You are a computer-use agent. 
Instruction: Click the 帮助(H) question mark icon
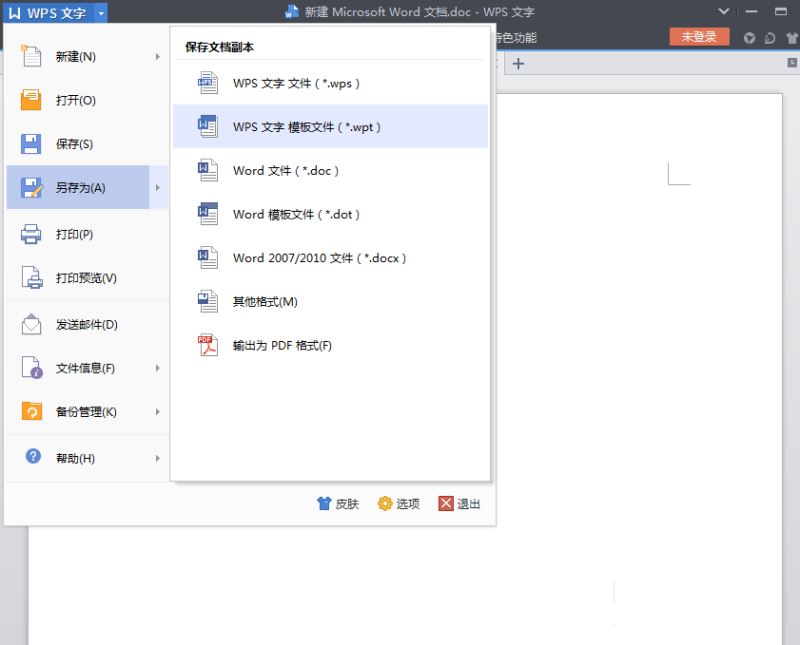(x=33, y=456)
